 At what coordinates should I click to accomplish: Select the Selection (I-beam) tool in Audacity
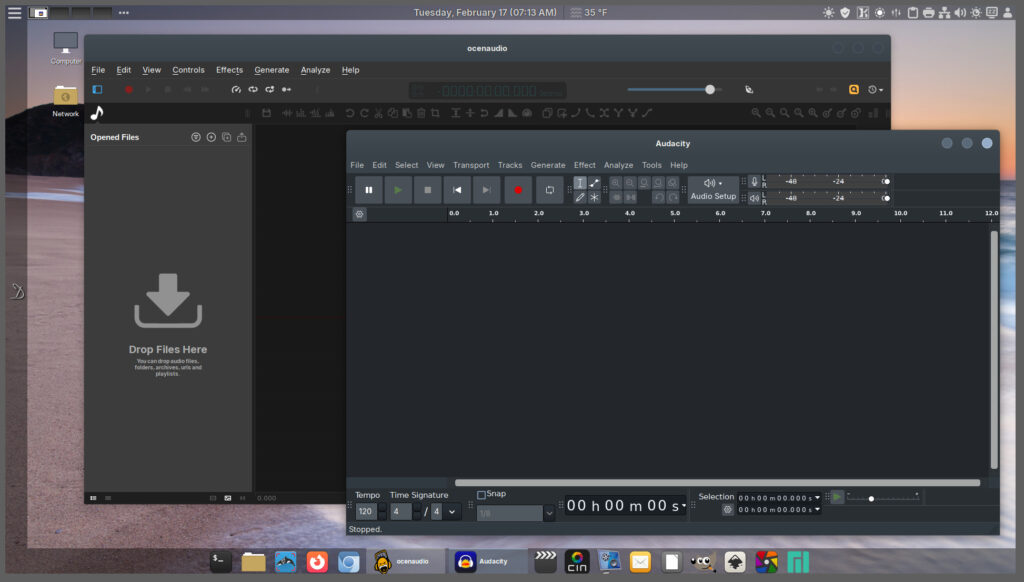pyautogui.click(x=580, y=183)
